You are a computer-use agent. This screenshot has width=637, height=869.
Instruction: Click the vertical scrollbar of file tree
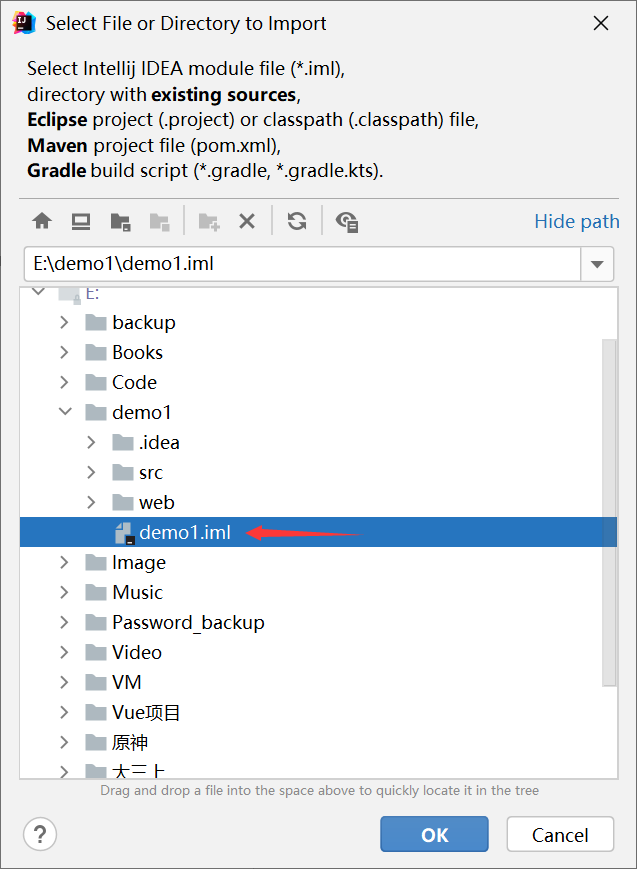(x=609, y=513)
